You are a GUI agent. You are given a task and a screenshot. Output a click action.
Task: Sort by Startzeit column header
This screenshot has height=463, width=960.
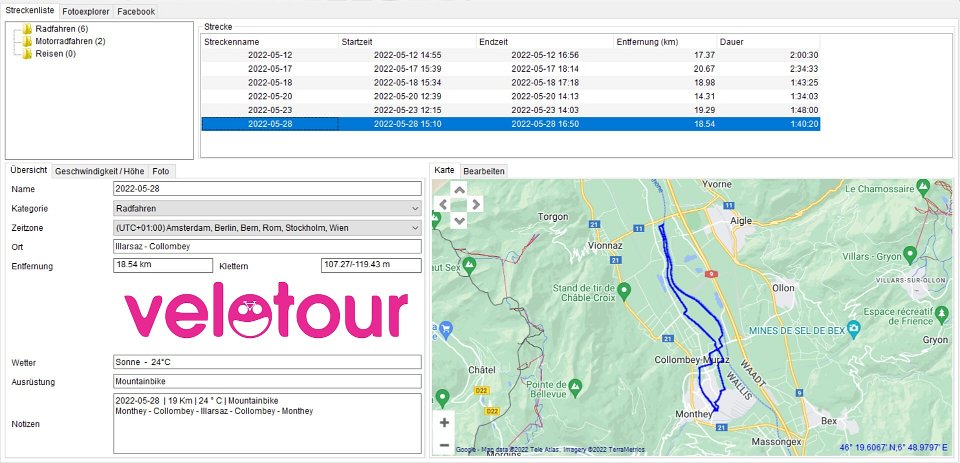click(x=407, y=42)
